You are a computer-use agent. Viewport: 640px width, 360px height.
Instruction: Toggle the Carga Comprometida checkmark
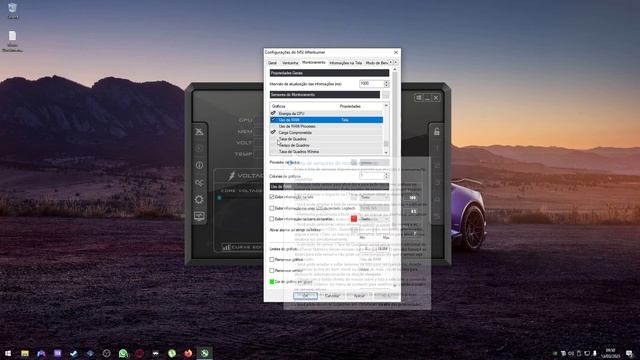pyautogui.click(x=273, y=132)
